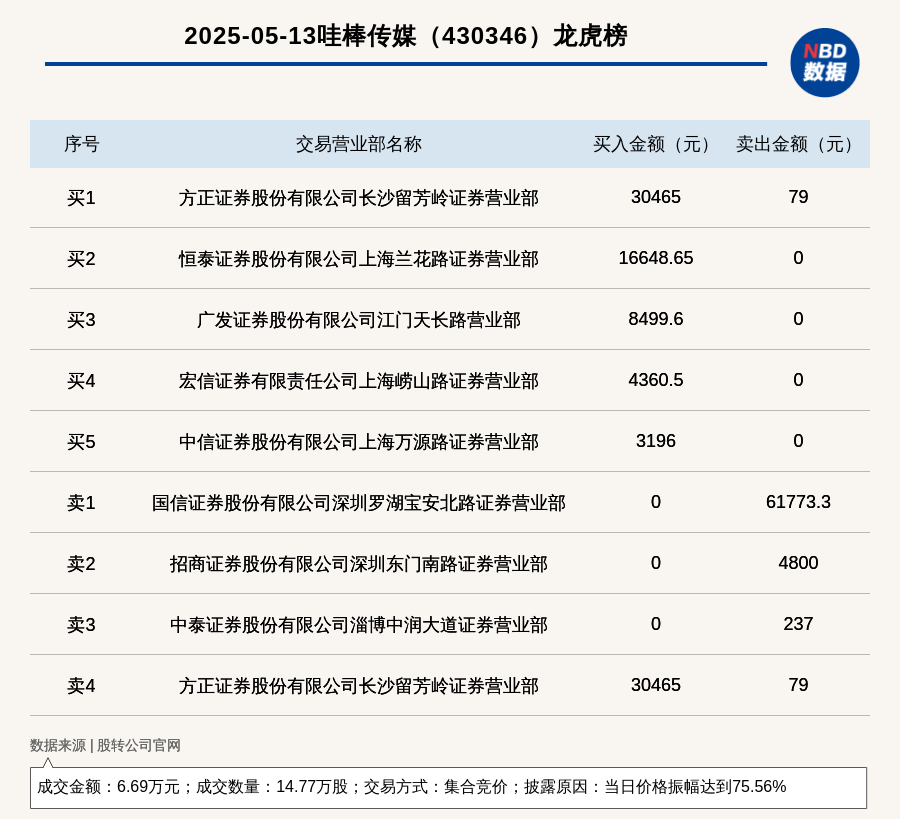The image size is (900, 819).
Task: Click sell amount 0 in 买4 row
Action: [798, 379]
